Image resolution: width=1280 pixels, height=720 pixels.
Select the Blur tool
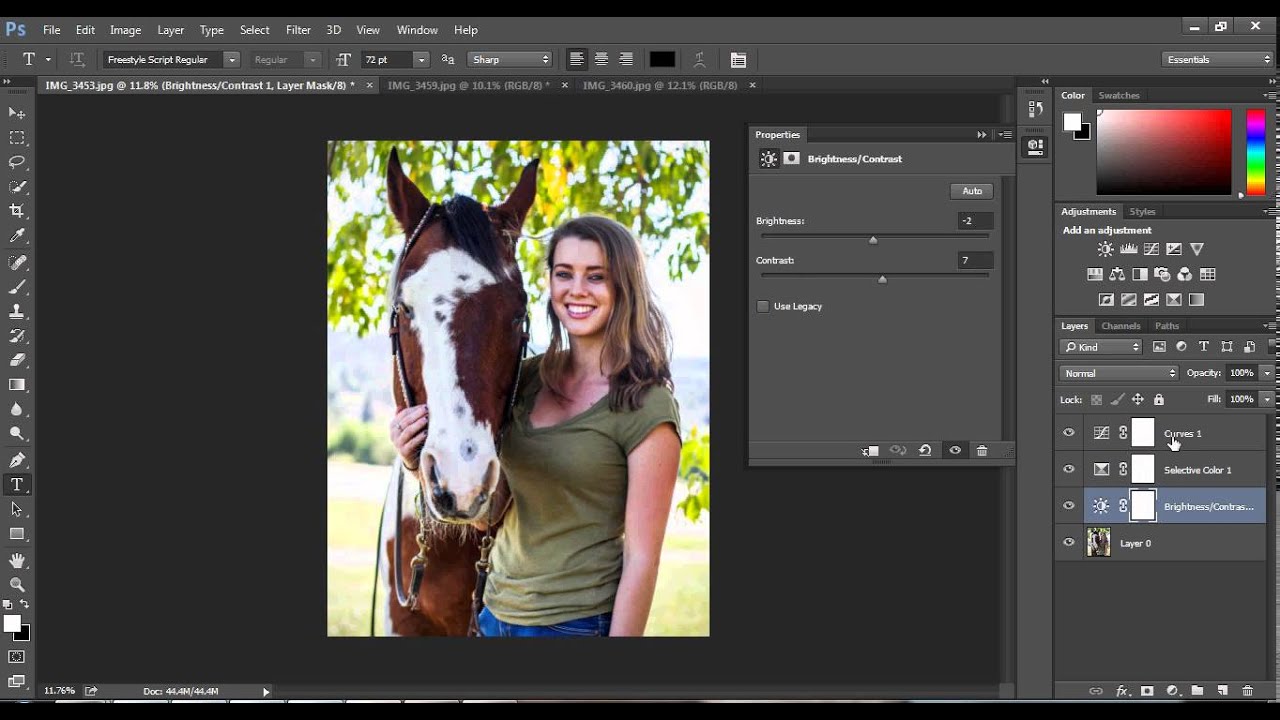coord(17,409)
